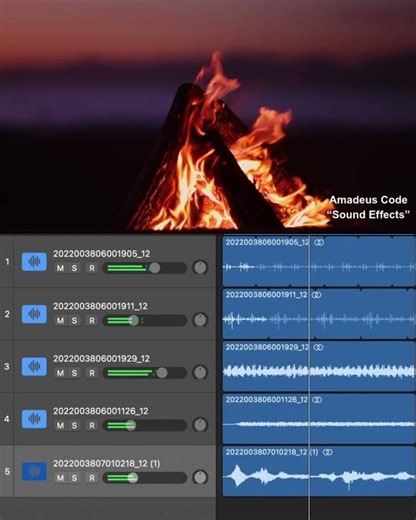The width and height of the screenshot is (416, 520).
Task: Mute track 2022003806001126_12
Action: tap(60, 425)
